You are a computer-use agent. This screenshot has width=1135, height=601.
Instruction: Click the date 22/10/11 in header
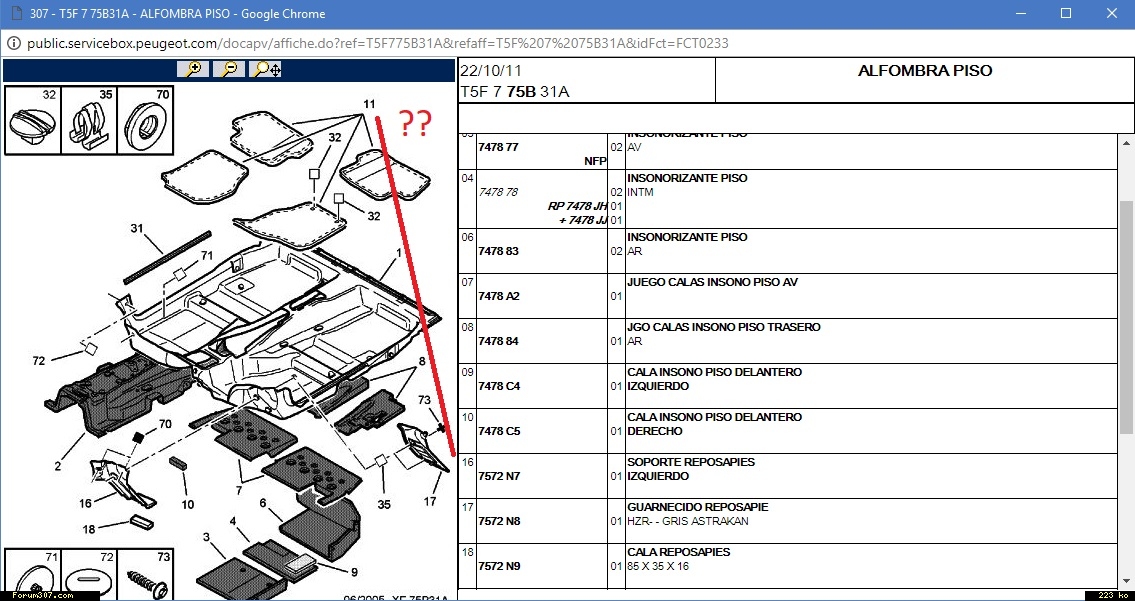tap(491, 71)
